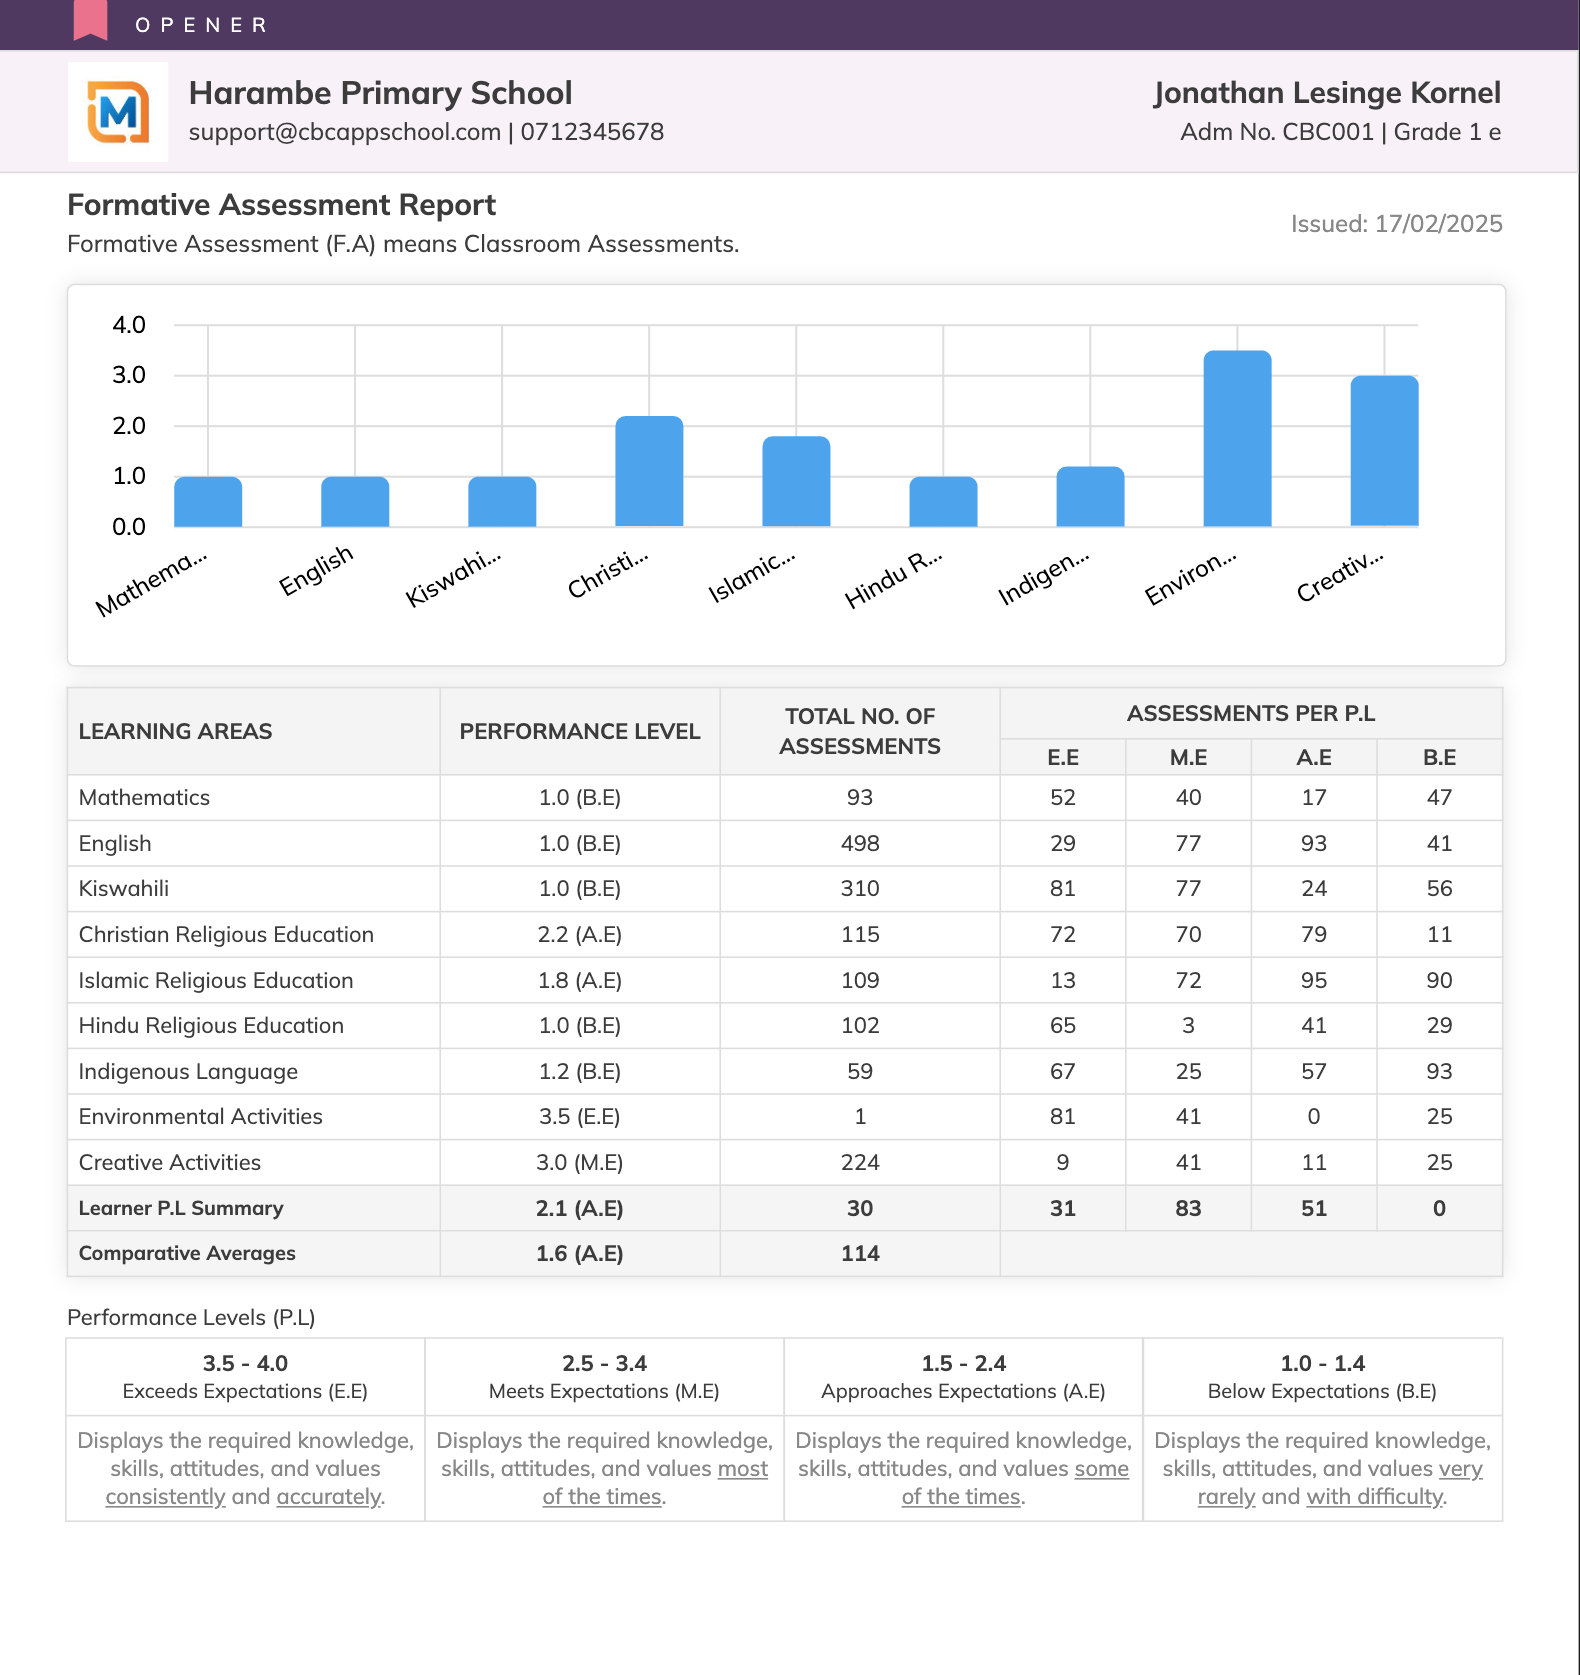Click the ASSESSMENTS PER P.L header
This screenshot has width=1580, height=1675.
pos(1251,713)
